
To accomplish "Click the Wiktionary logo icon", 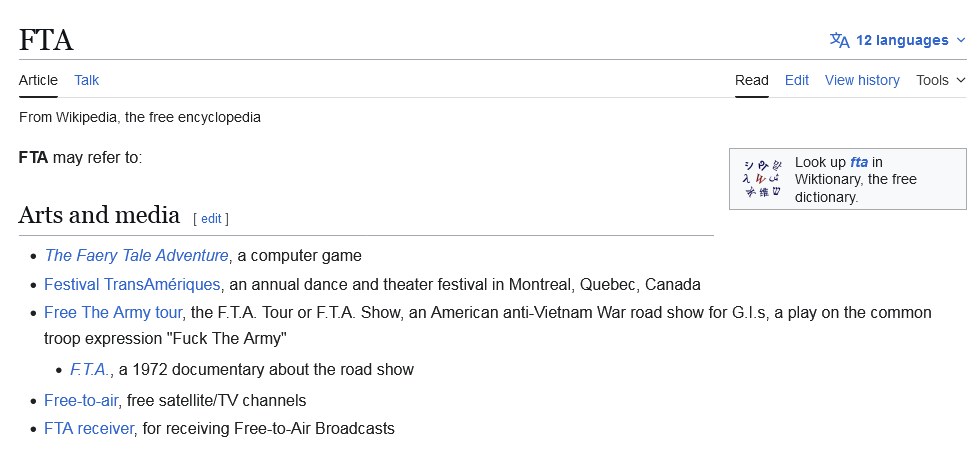I will pyautogui.click(x=761, y=178).
